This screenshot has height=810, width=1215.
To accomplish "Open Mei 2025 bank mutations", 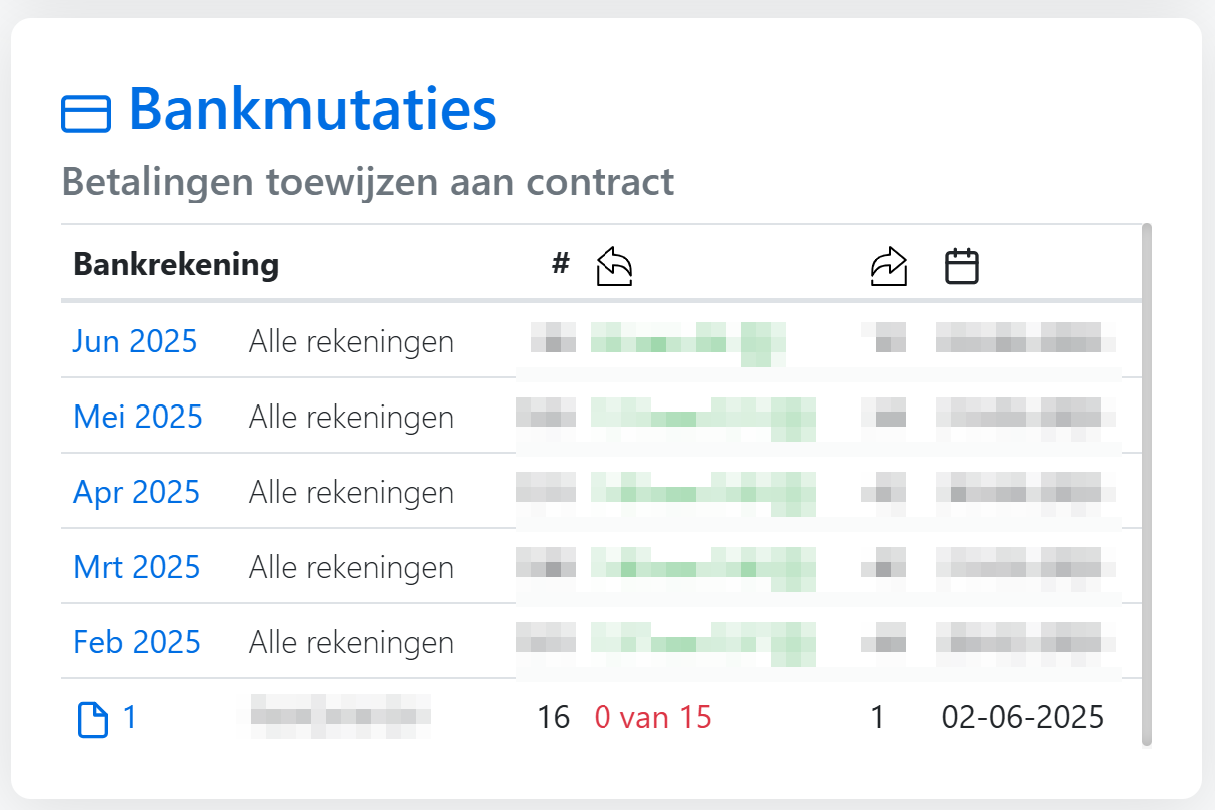I will pyautogui.click(x=138, y=416).
